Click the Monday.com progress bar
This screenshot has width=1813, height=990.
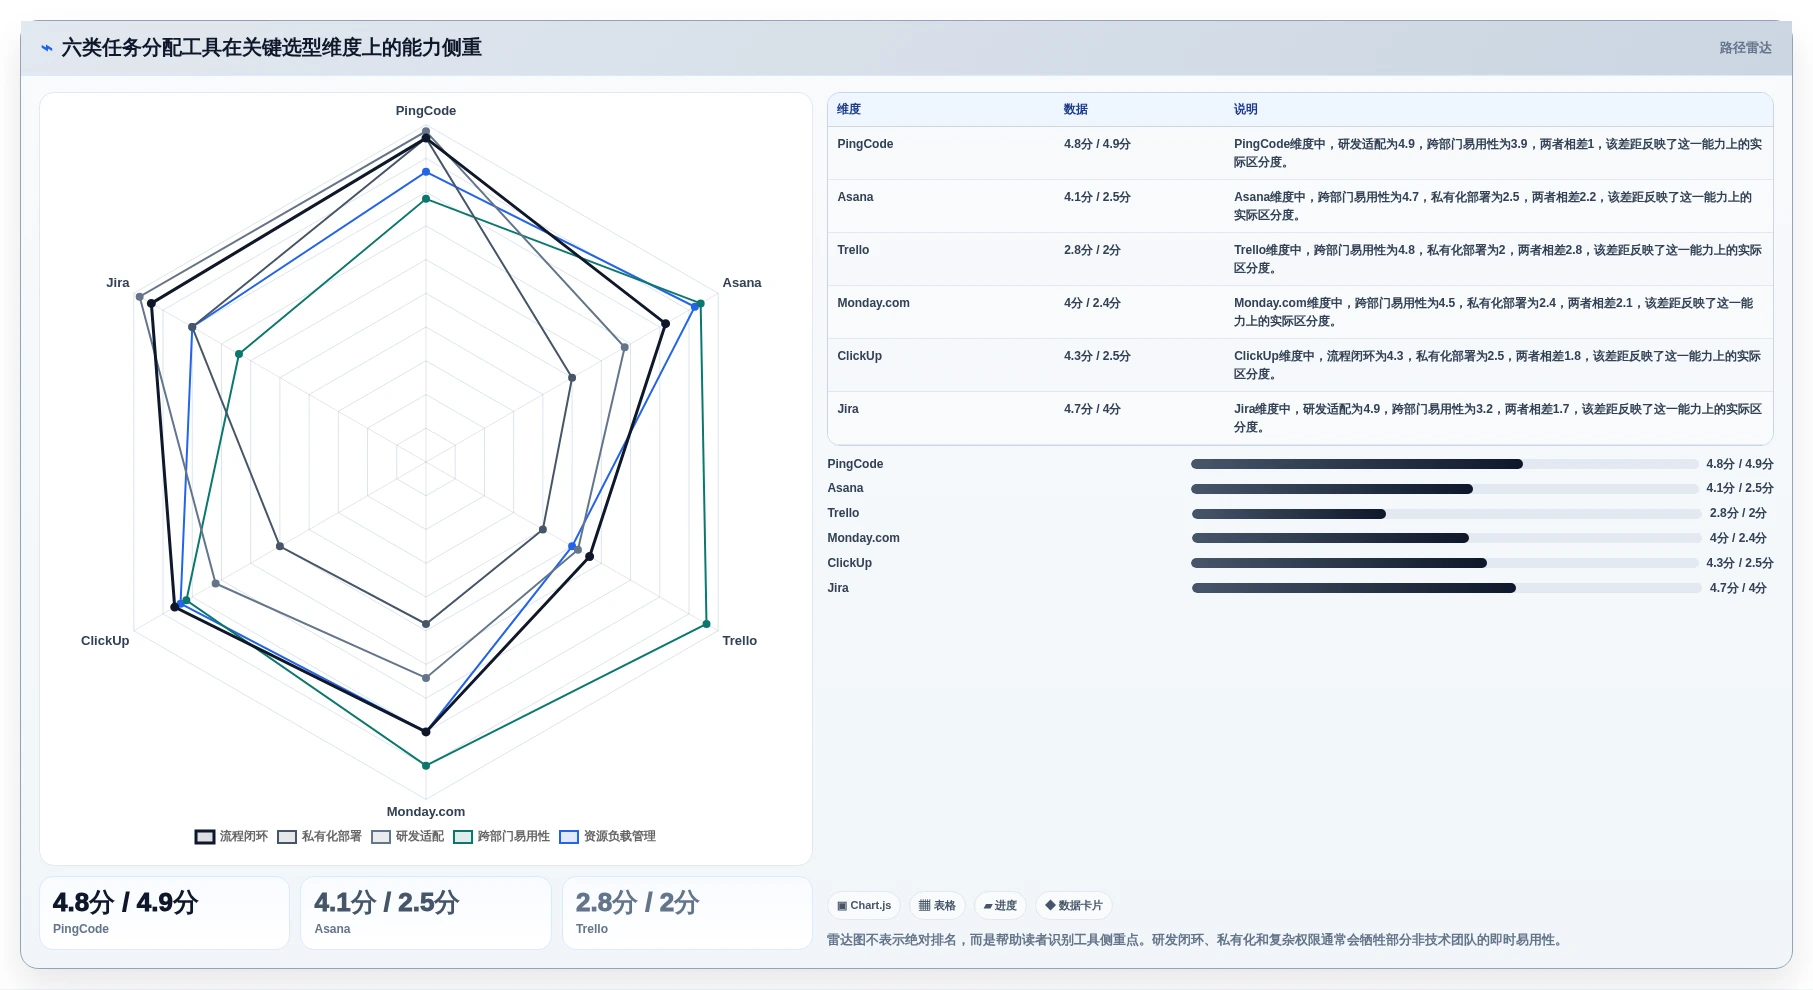[x=1446, y=538]
